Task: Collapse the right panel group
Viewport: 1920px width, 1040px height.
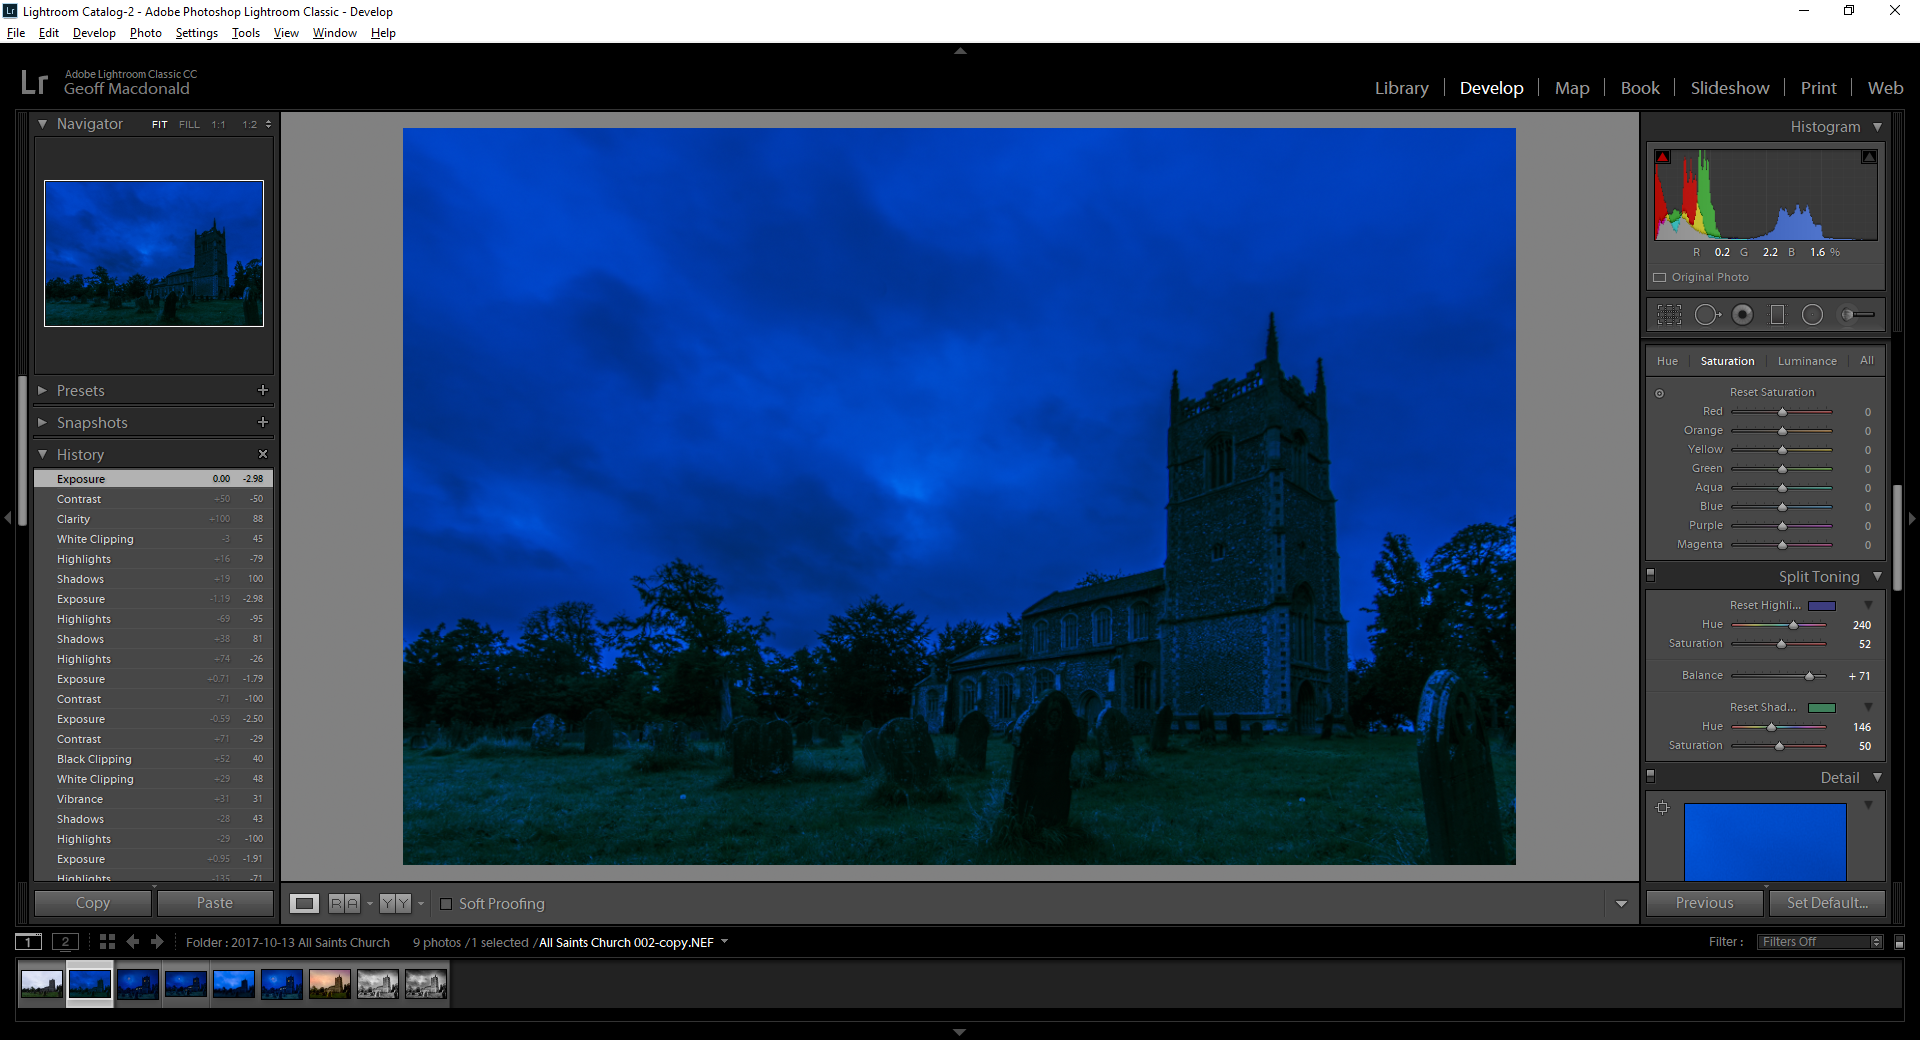Action: pos(1912,518)
